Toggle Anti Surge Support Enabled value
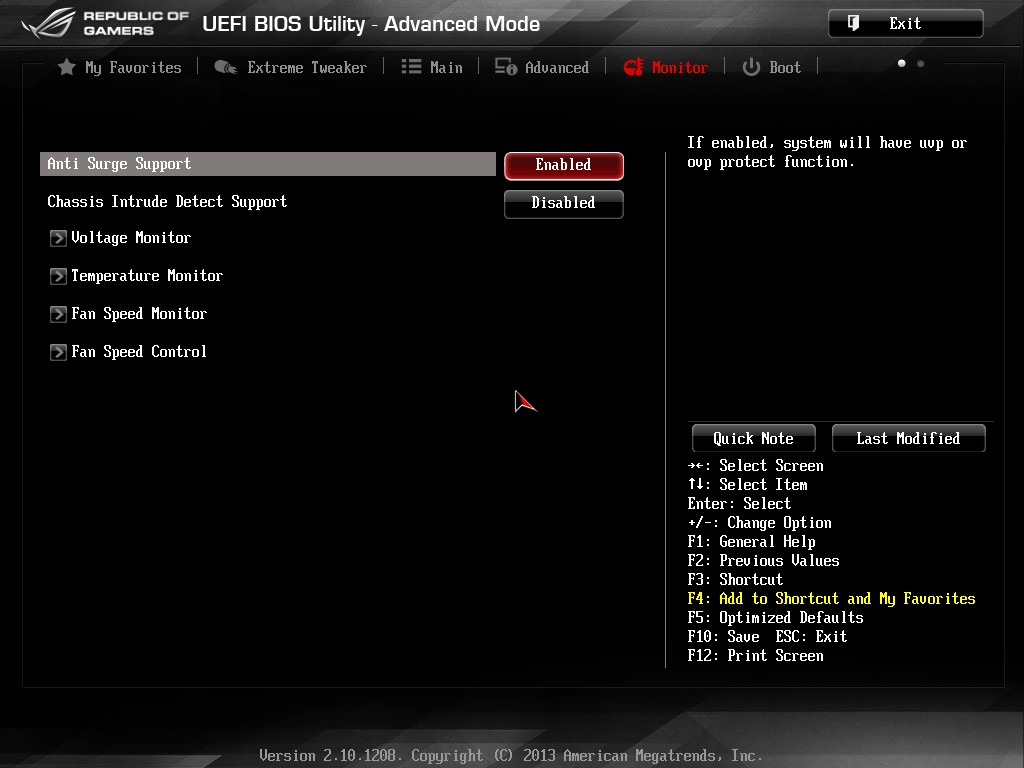The height and width of the screenshot is (768, 1024). point(564,165)
